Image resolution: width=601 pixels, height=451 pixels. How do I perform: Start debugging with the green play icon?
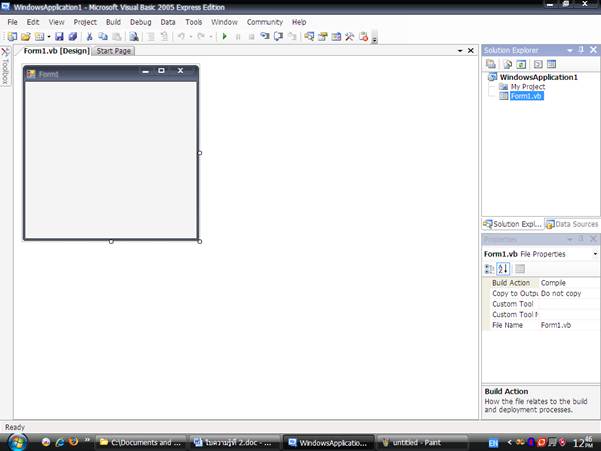(x=225, y=36)
